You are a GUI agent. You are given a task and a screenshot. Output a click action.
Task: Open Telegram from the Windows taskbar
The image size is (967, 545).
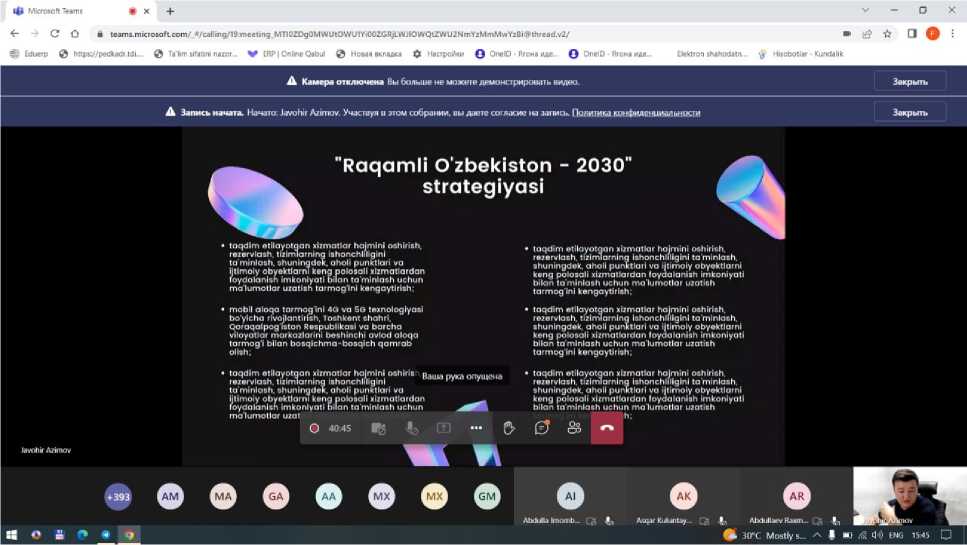click(106, 535)
